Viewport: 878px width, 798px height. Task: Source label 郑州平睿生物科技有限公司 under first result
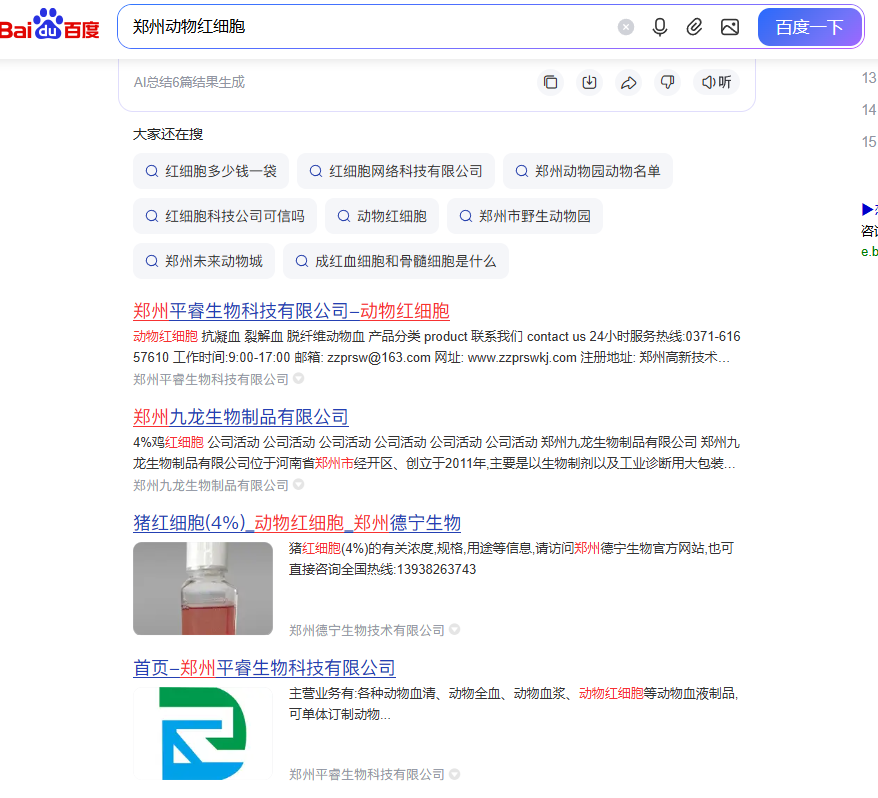point(211,379)
